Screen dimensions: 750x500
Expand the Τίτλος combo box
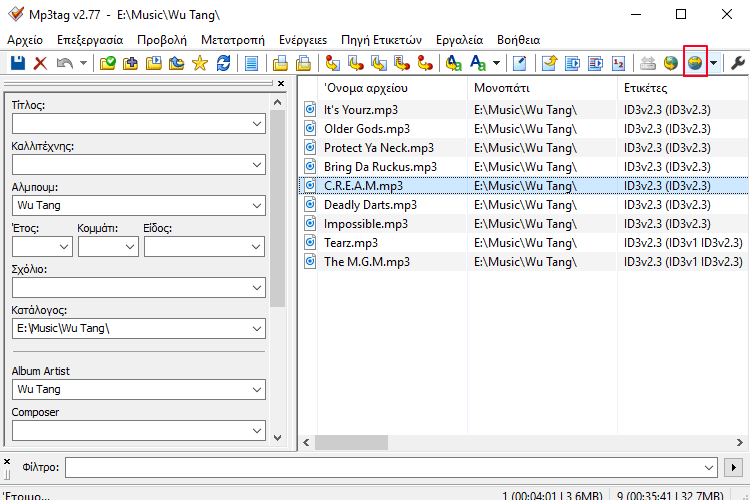(256, 124)
